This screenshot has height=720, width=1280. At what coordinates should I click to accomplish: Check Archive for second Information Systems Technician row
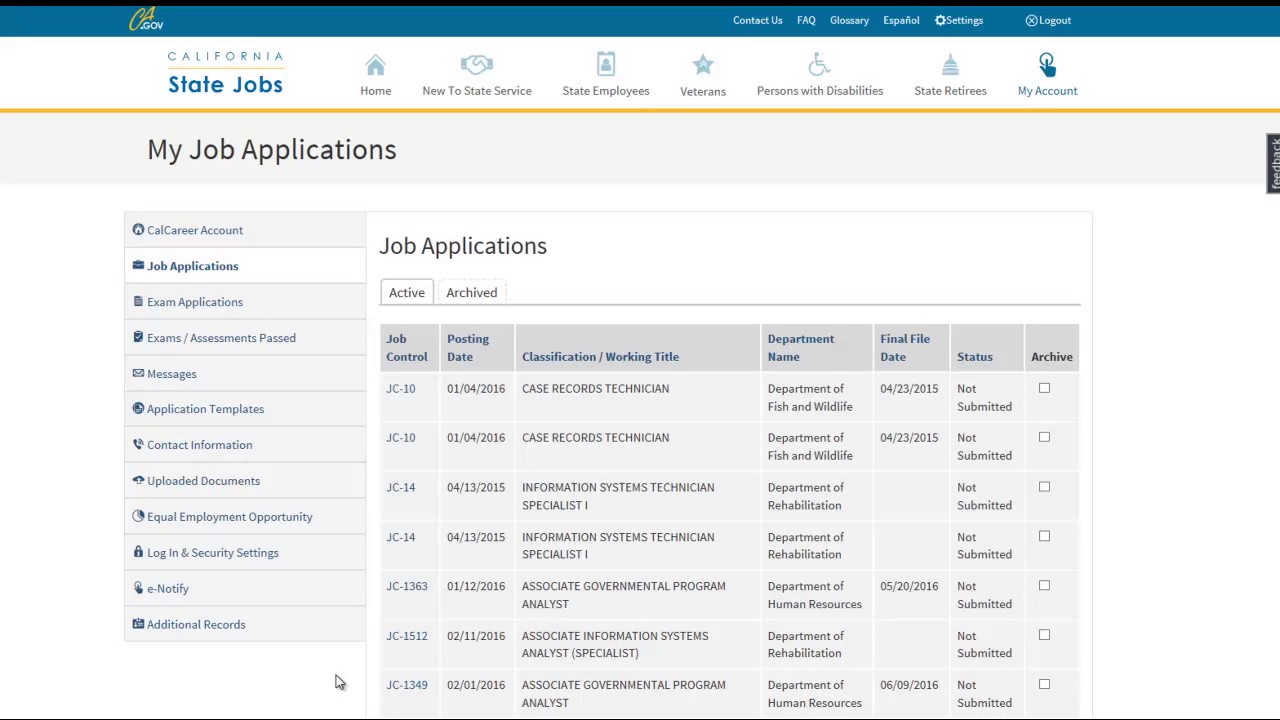pos(1044,536)
